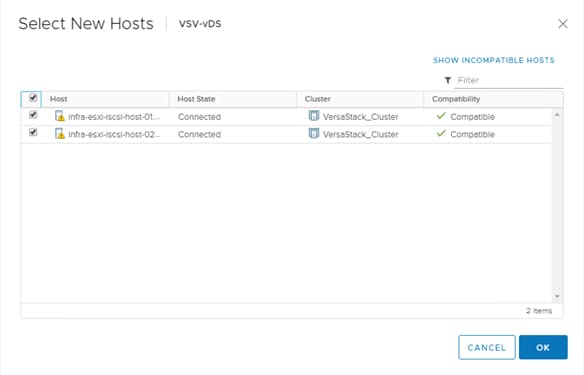The image size is (584, 375).
Task: Show incompatible hosts link
Action: click(494, 60)
